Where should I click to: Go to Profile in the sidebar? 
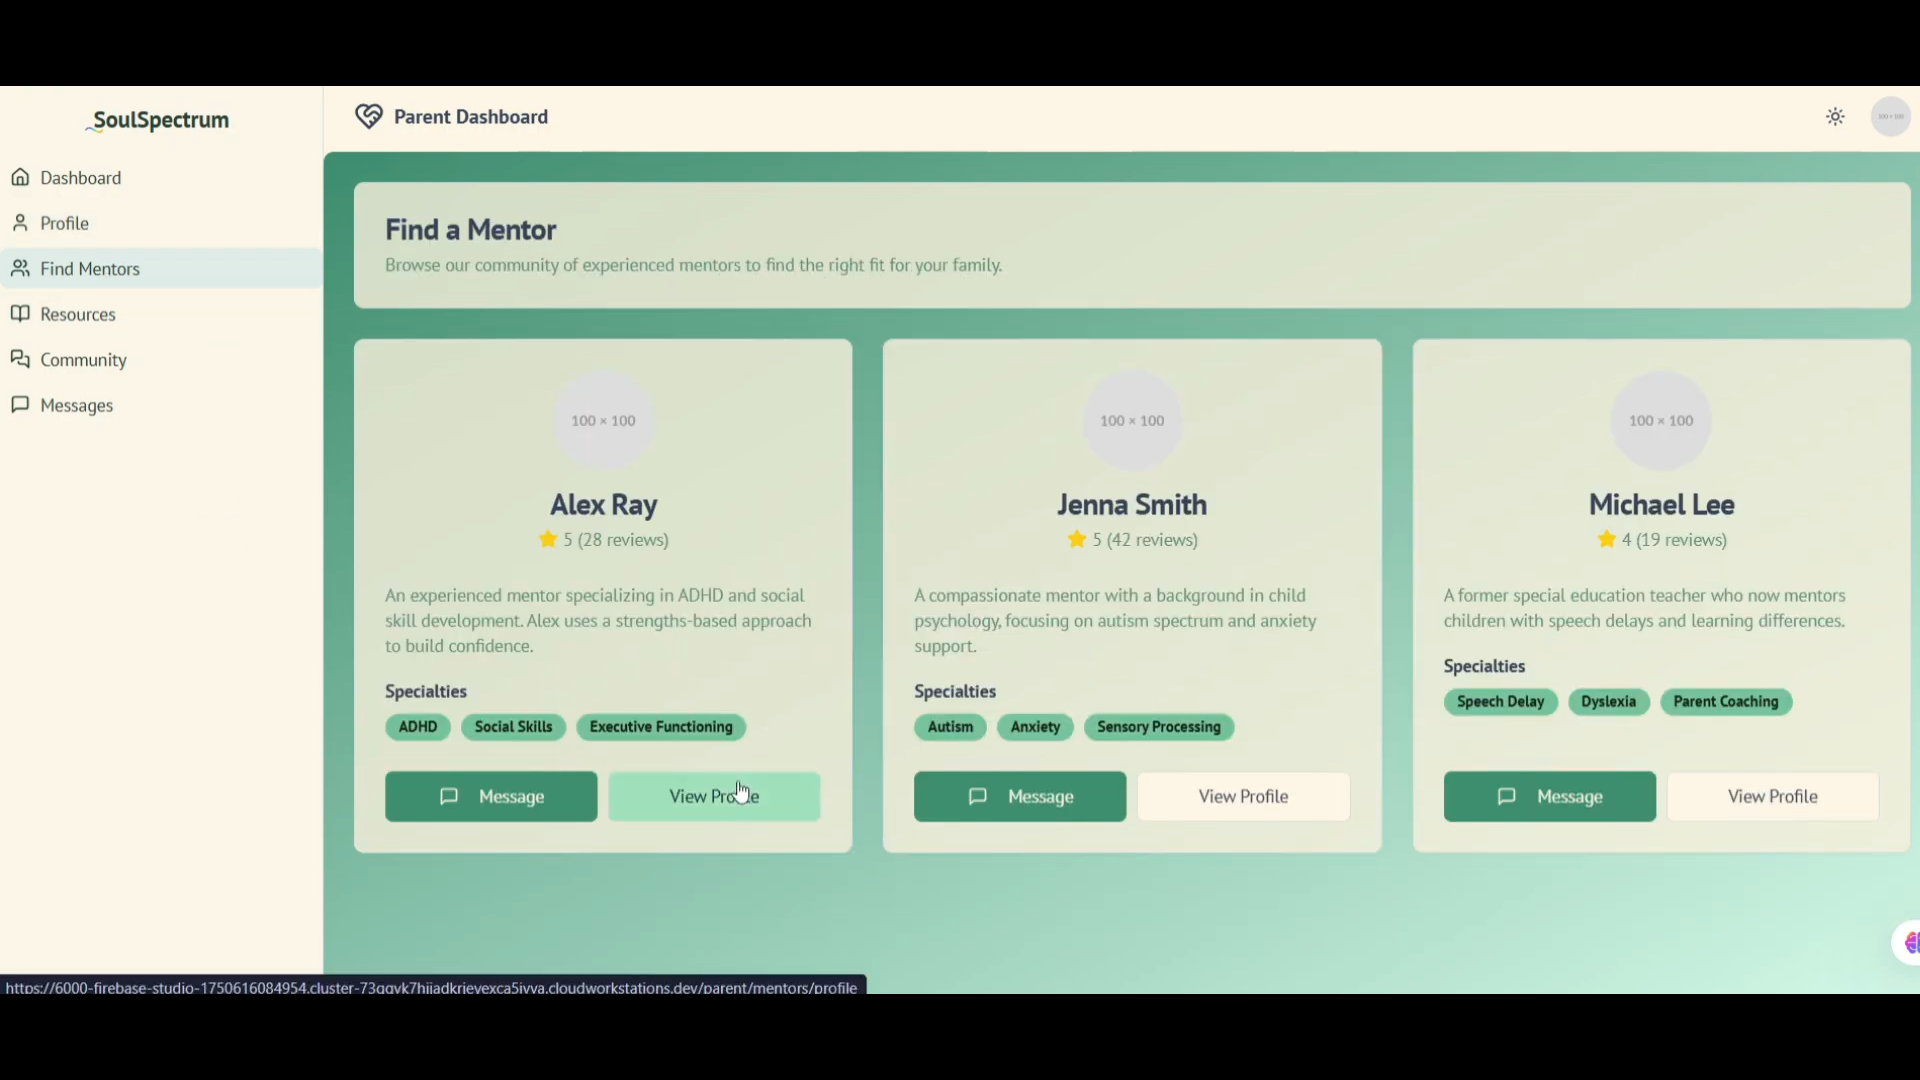pos(64,223)
